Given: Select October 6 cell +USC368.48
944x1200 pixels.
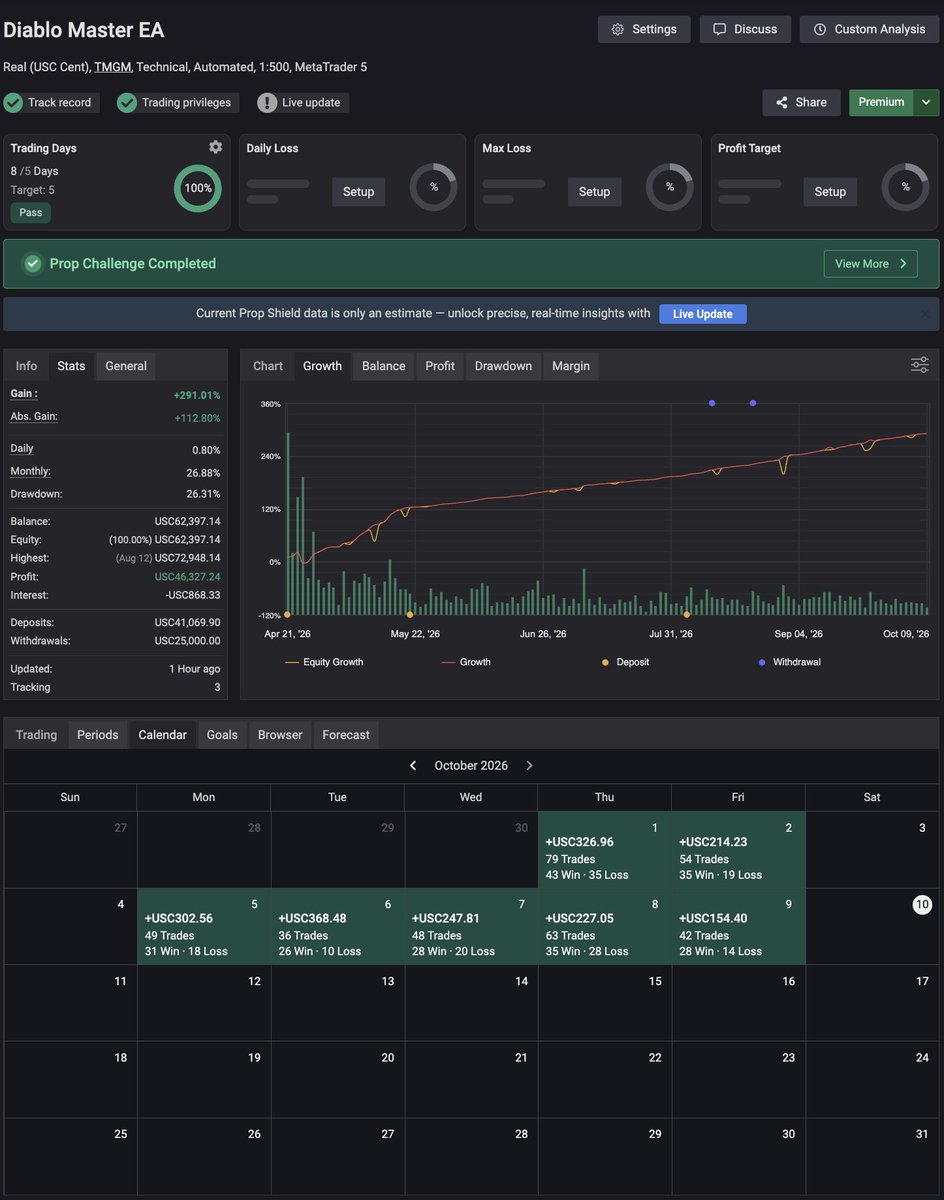Looking at the screenshot, I should 337,927.
